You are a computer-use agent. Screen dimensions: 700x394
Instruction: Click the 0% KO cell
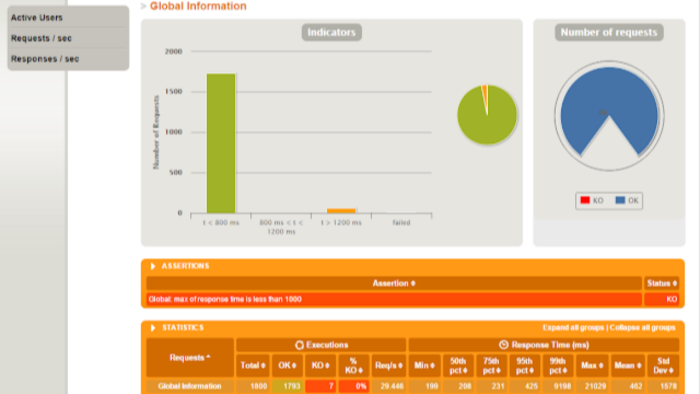coord(354,386)
